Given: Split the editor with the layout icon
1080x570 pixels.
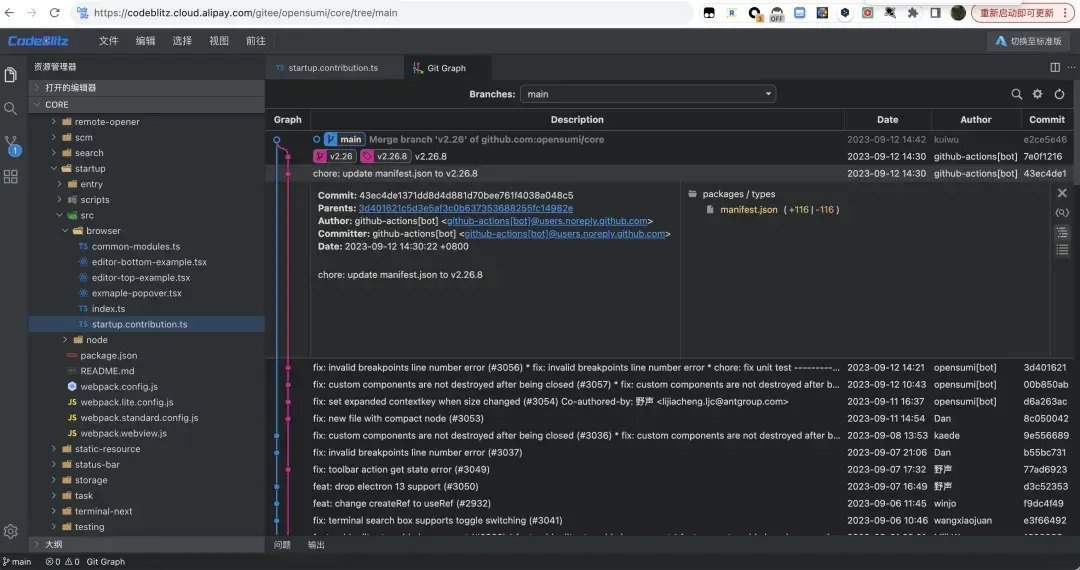Looking at the screenshot, I should 1055,68.
